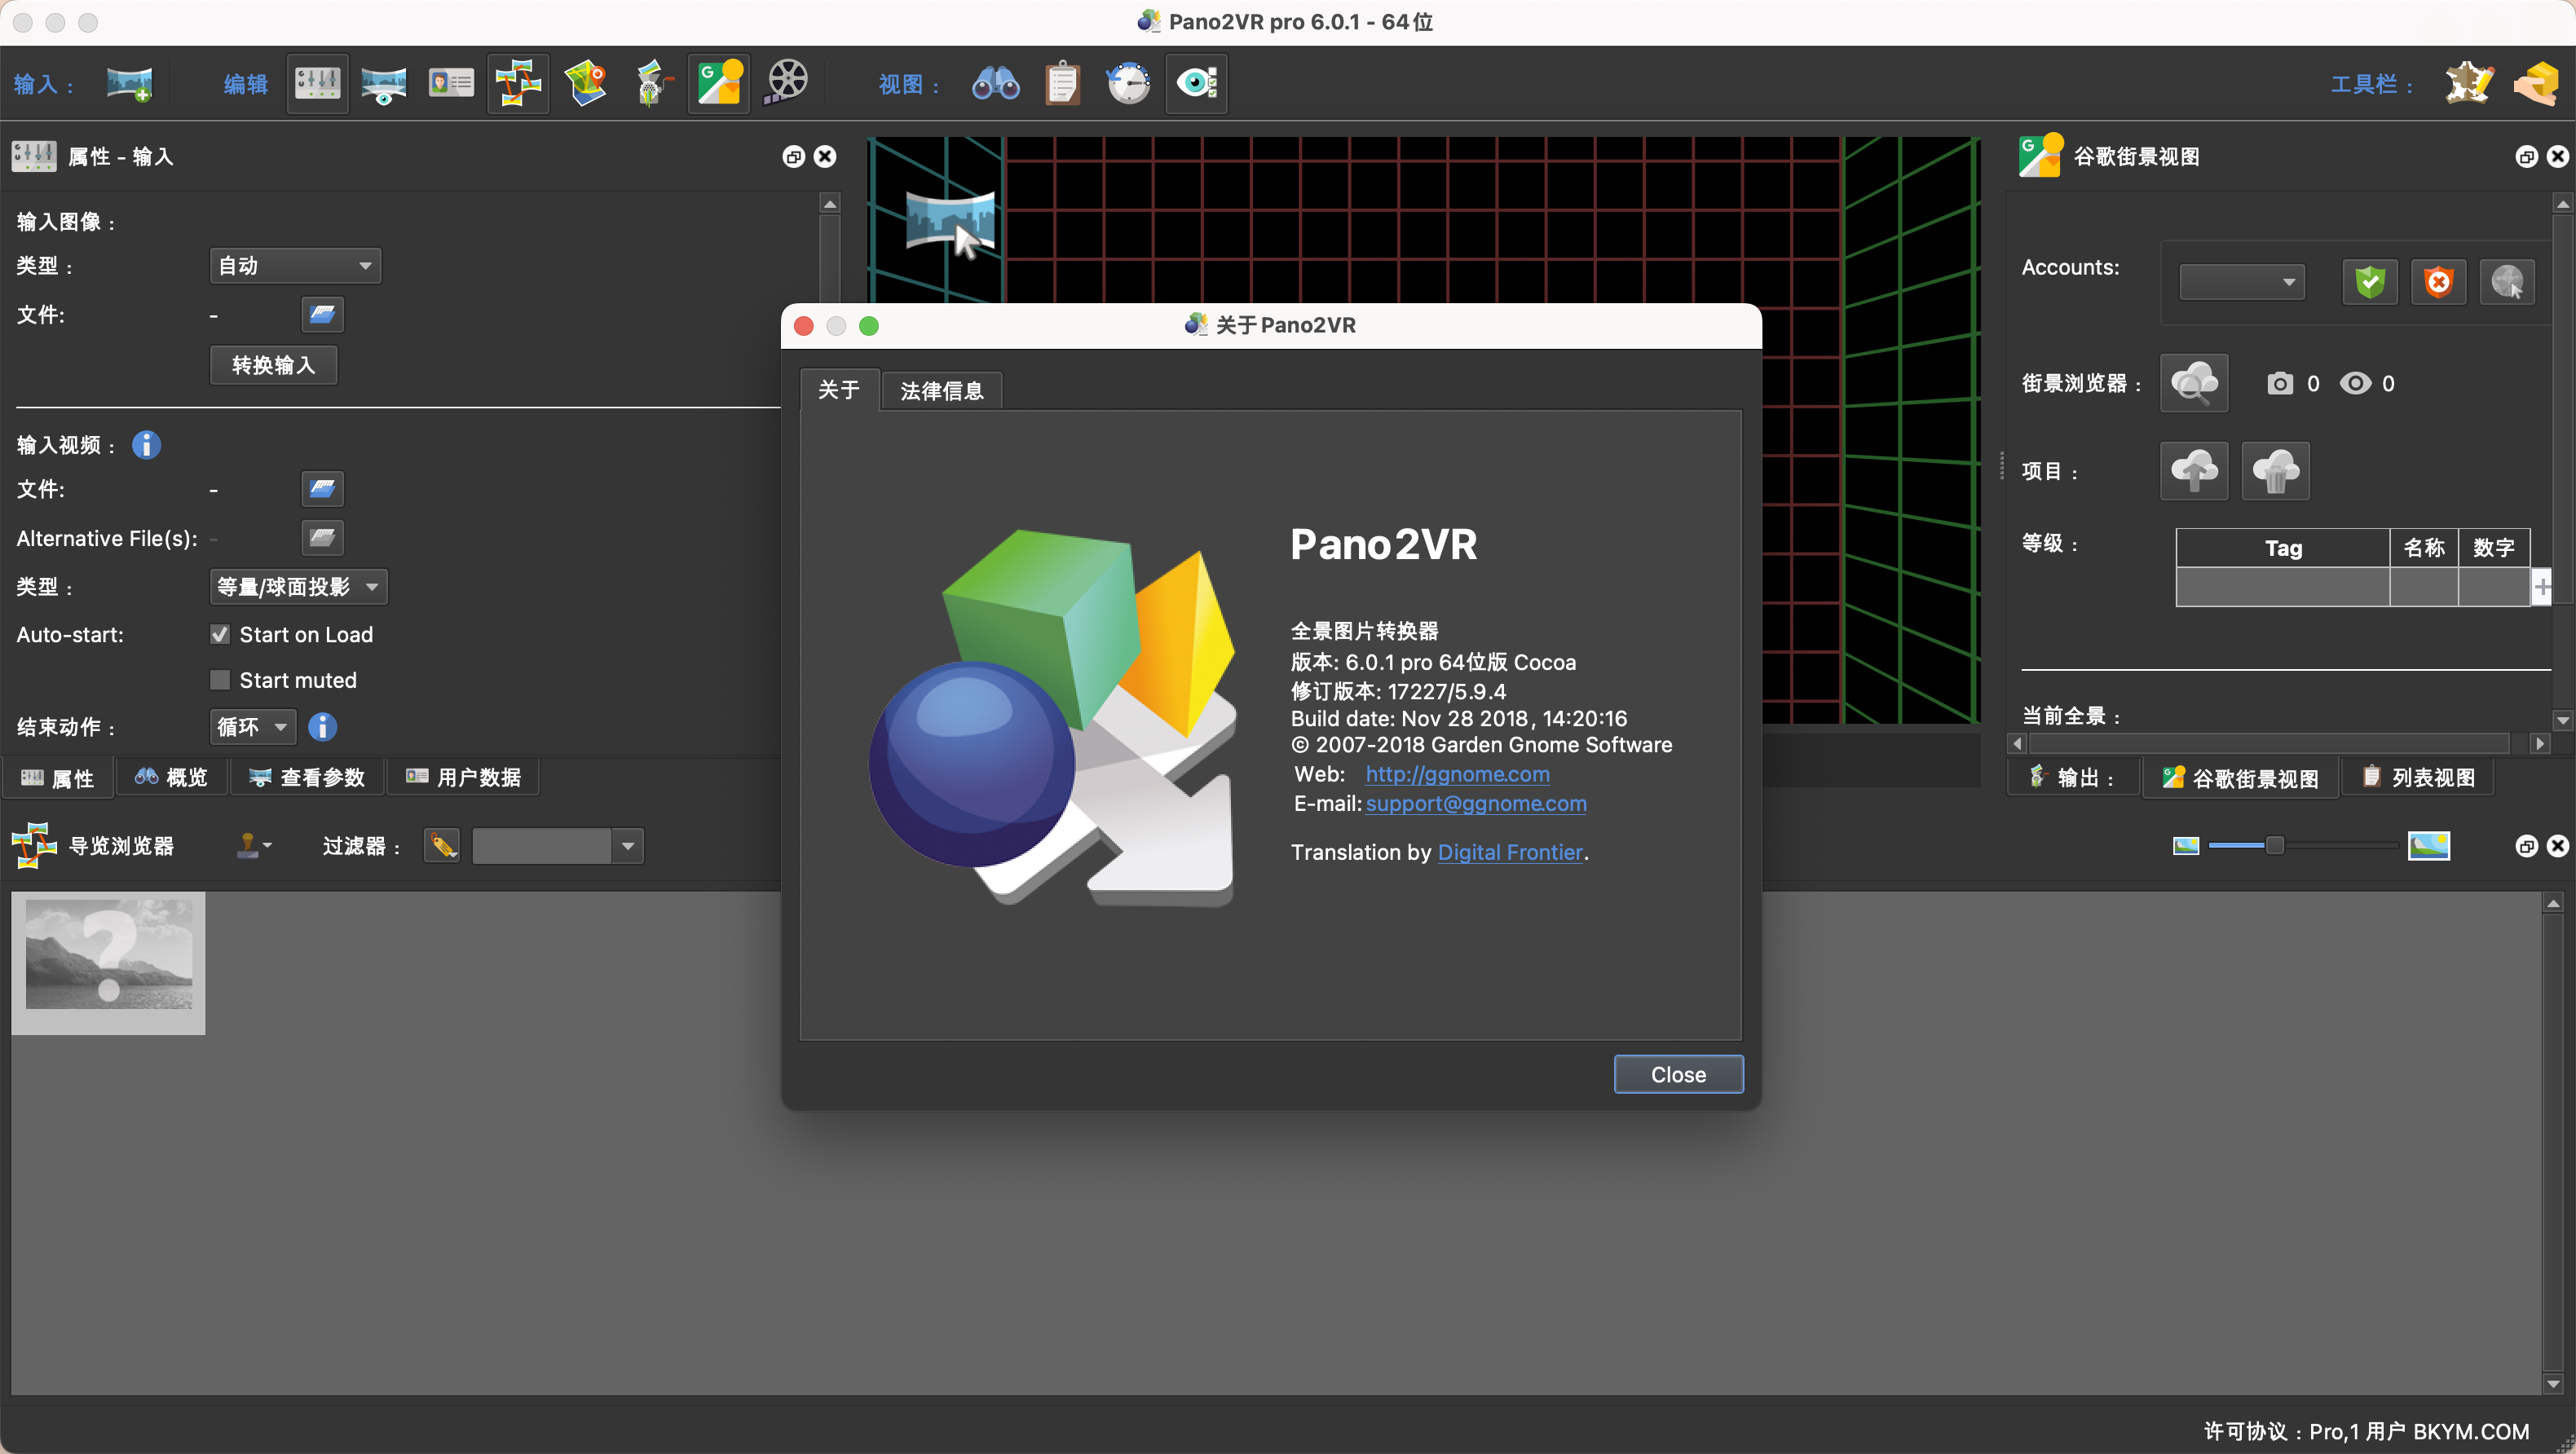This screenshot has height=1454, width=2576.
Task: Toggle the eye checklist view icon
Action: click(1196, 83)
